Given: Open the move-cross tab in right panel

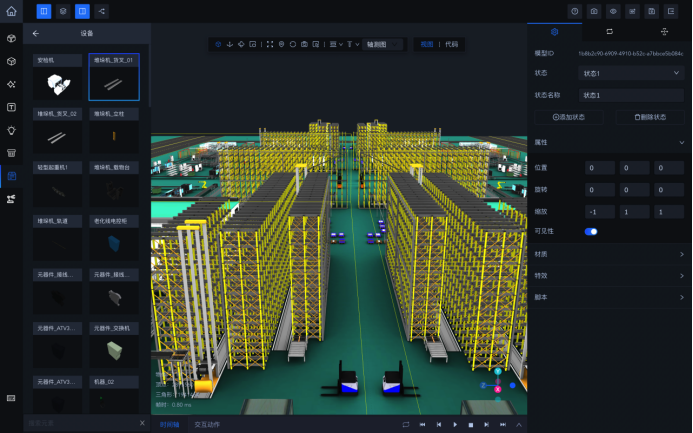Looking at the screenshot, I should (664, 32).
